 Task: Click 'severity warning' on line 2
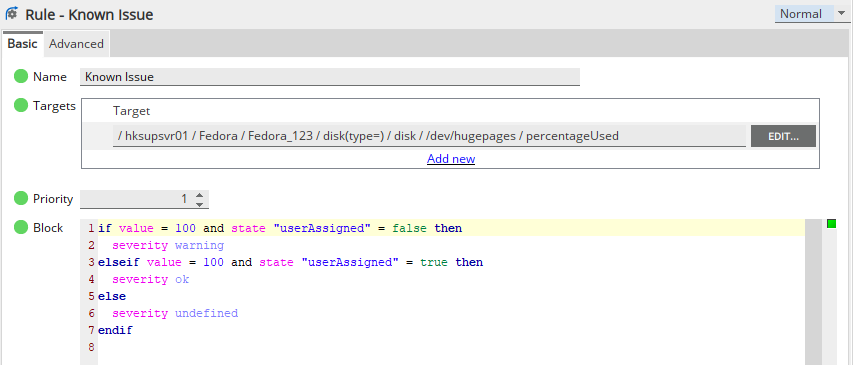point(168,245)
